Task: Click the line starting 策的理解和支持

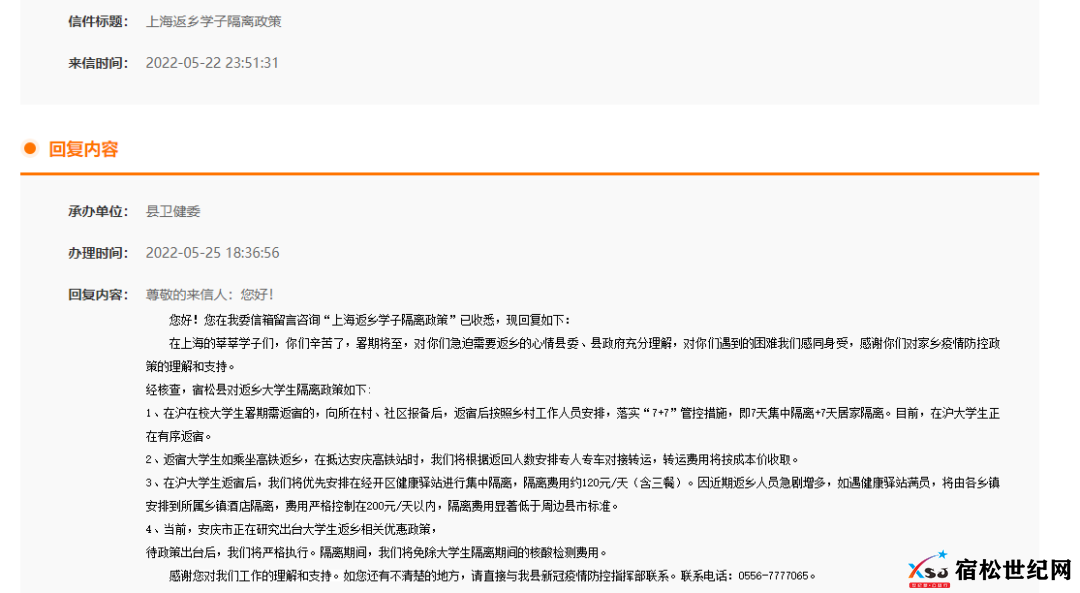Action: click(190, 366)
